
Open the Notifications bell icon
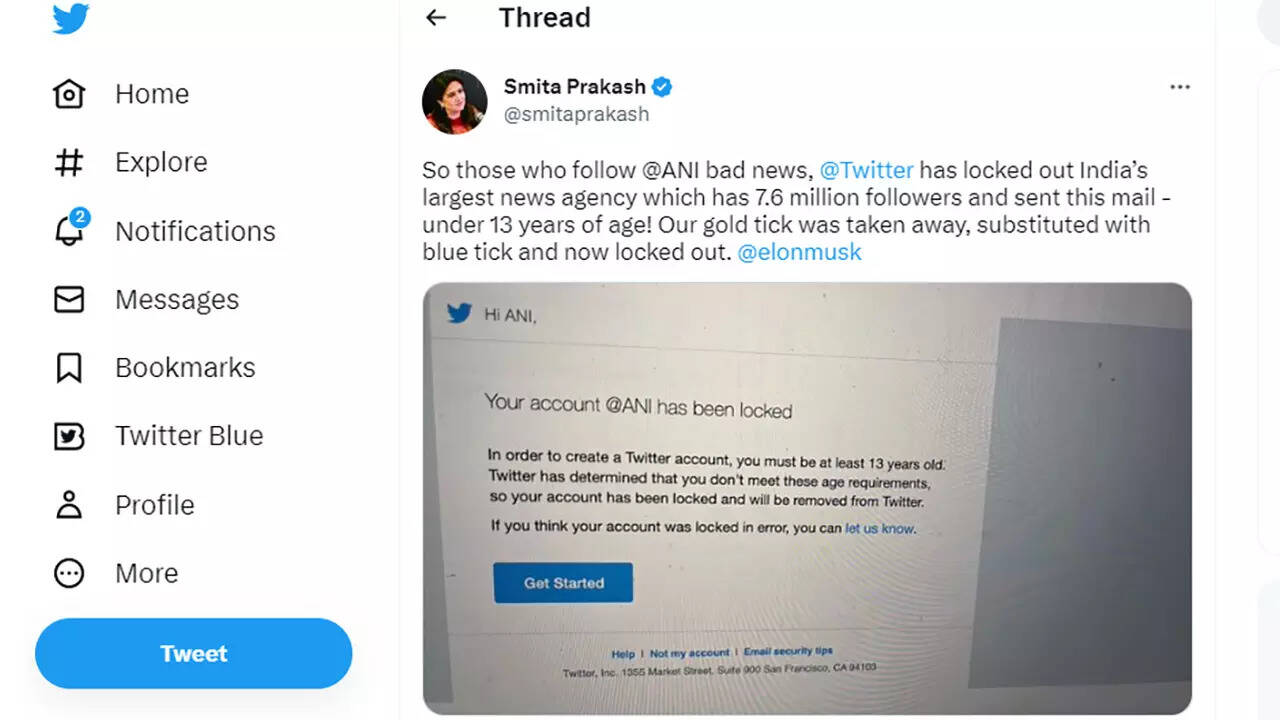click(69, 230)
